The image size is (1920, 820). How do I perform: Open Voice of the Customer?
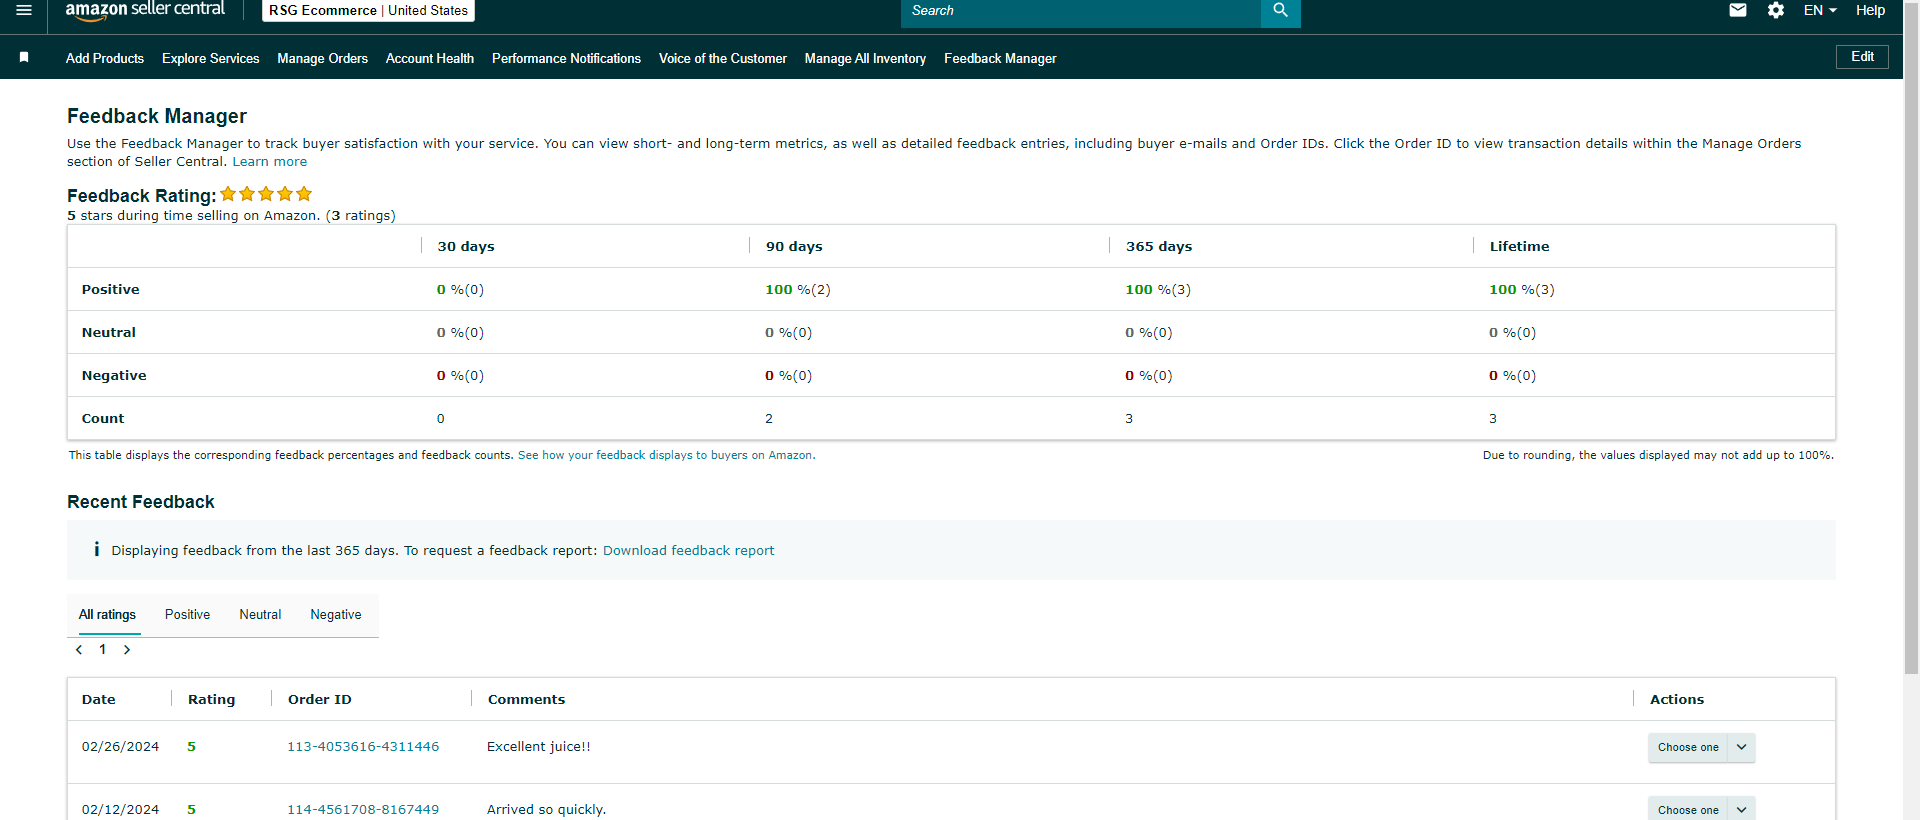pos(723,58)
